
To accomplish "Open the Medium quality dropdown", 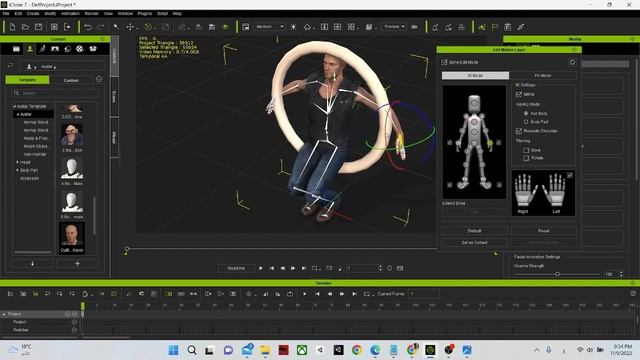I will (269, 27).
